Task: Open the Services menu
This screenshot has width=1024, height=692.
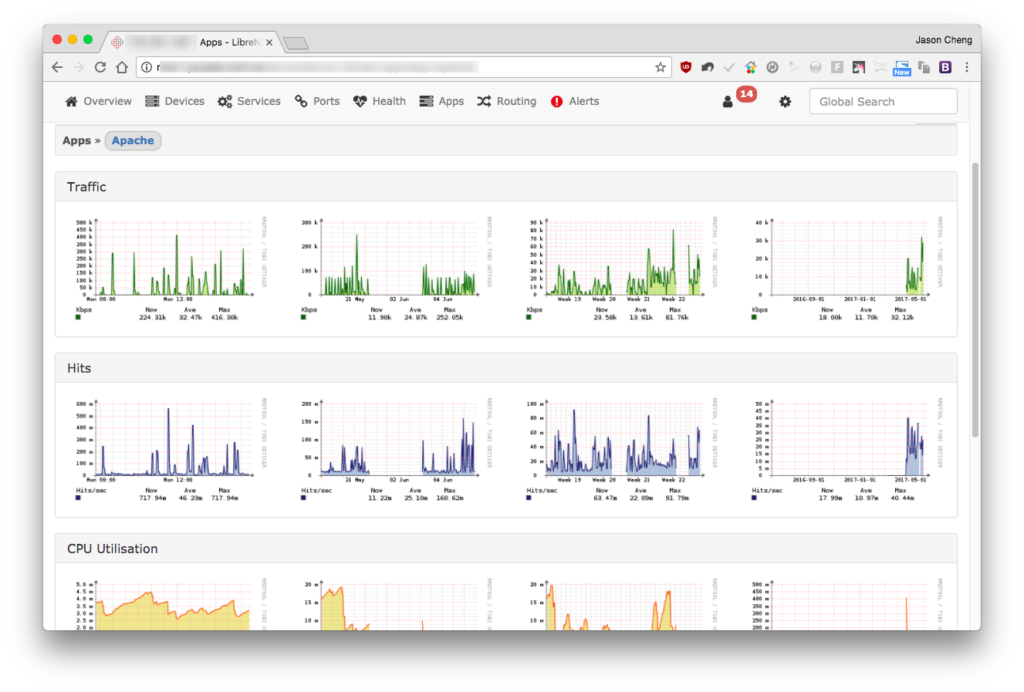Action: [249, 101]
